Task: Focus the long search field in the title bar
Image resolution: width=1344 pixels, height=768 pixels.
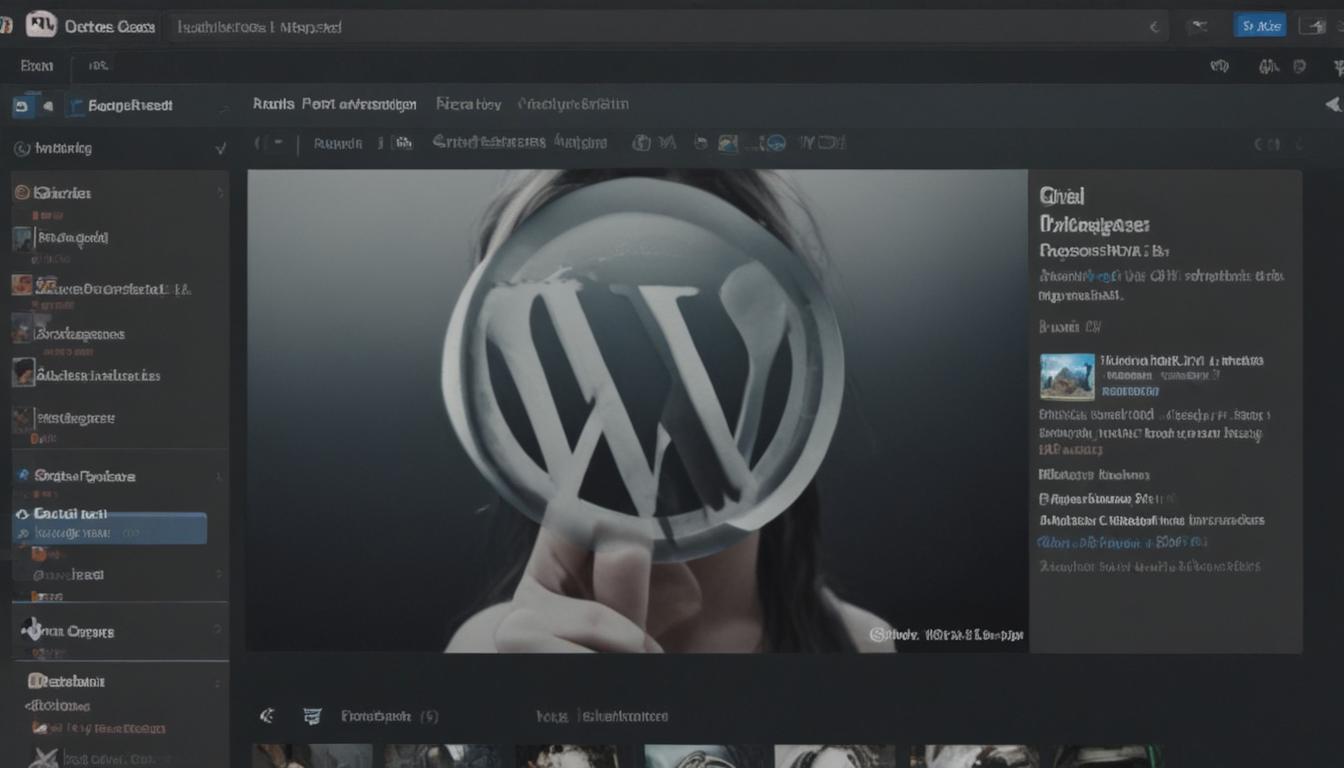Action: 668,27
